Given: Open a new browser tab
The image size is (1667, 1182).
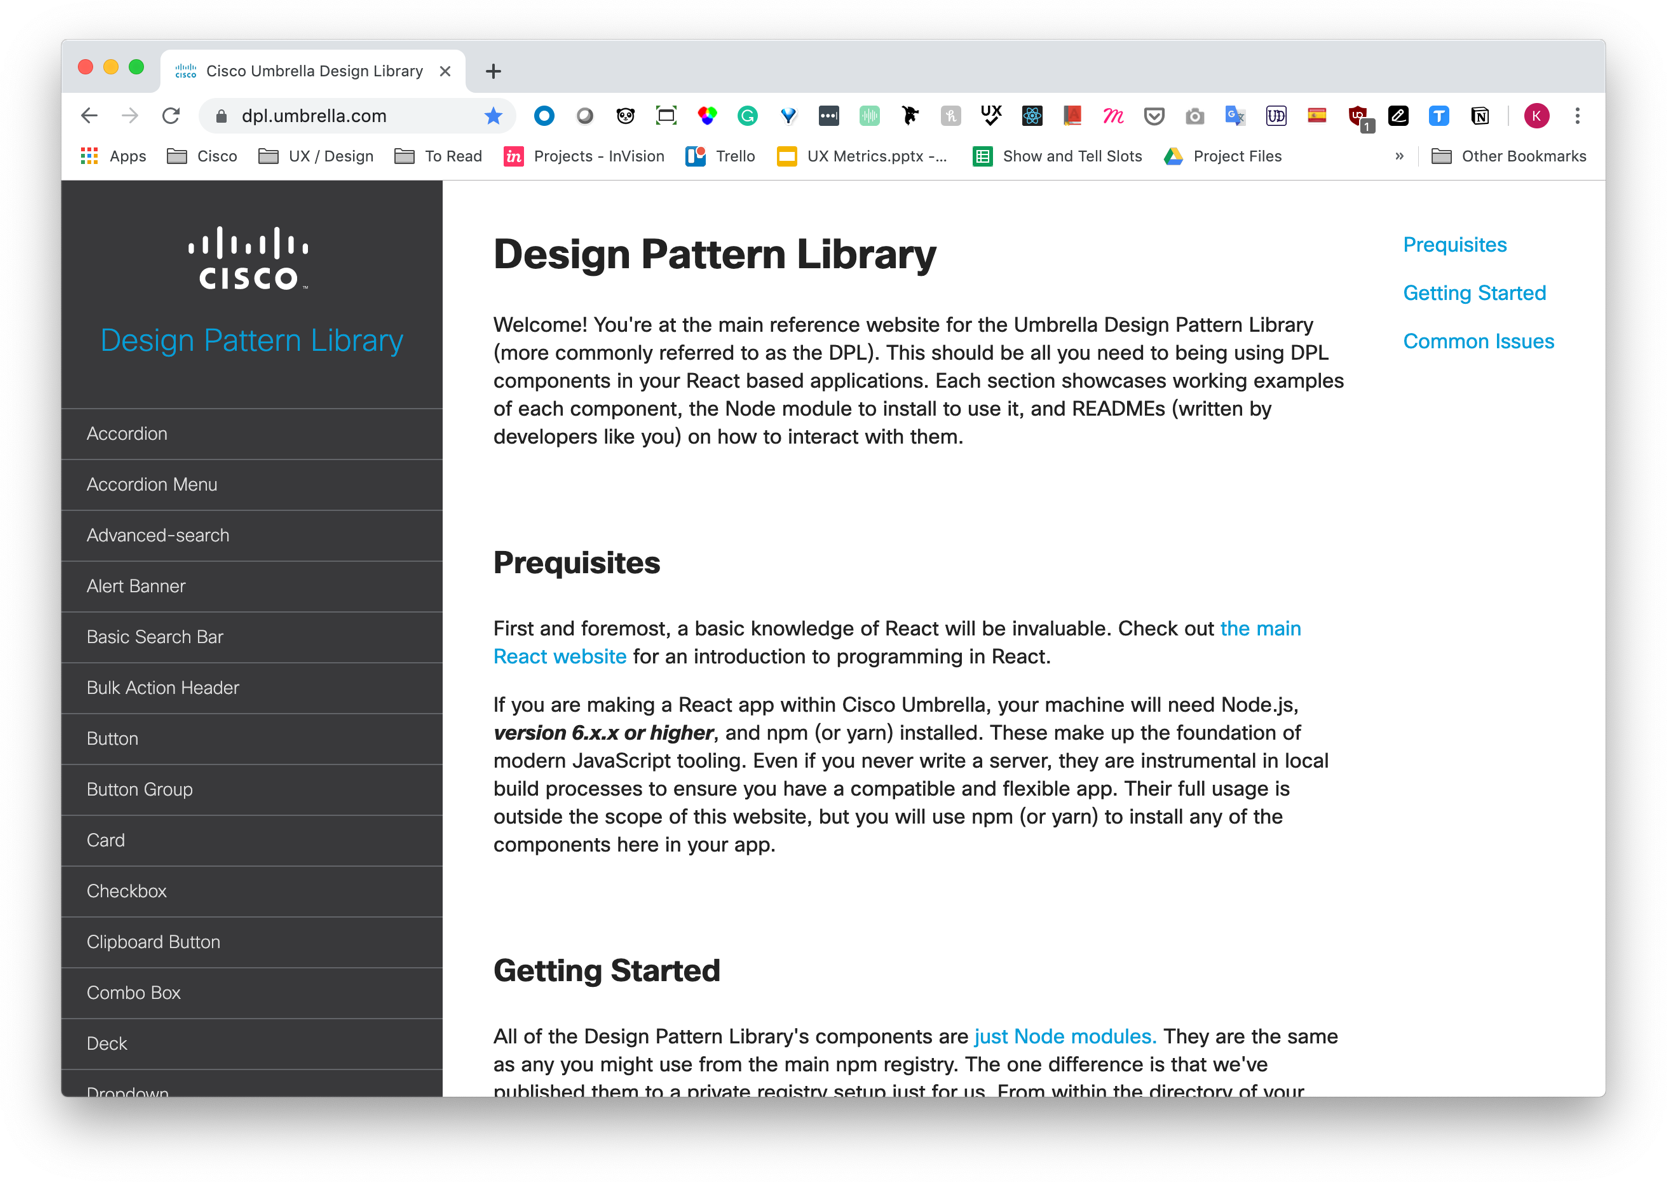Looking at the screenshot, I should (493, 71).
